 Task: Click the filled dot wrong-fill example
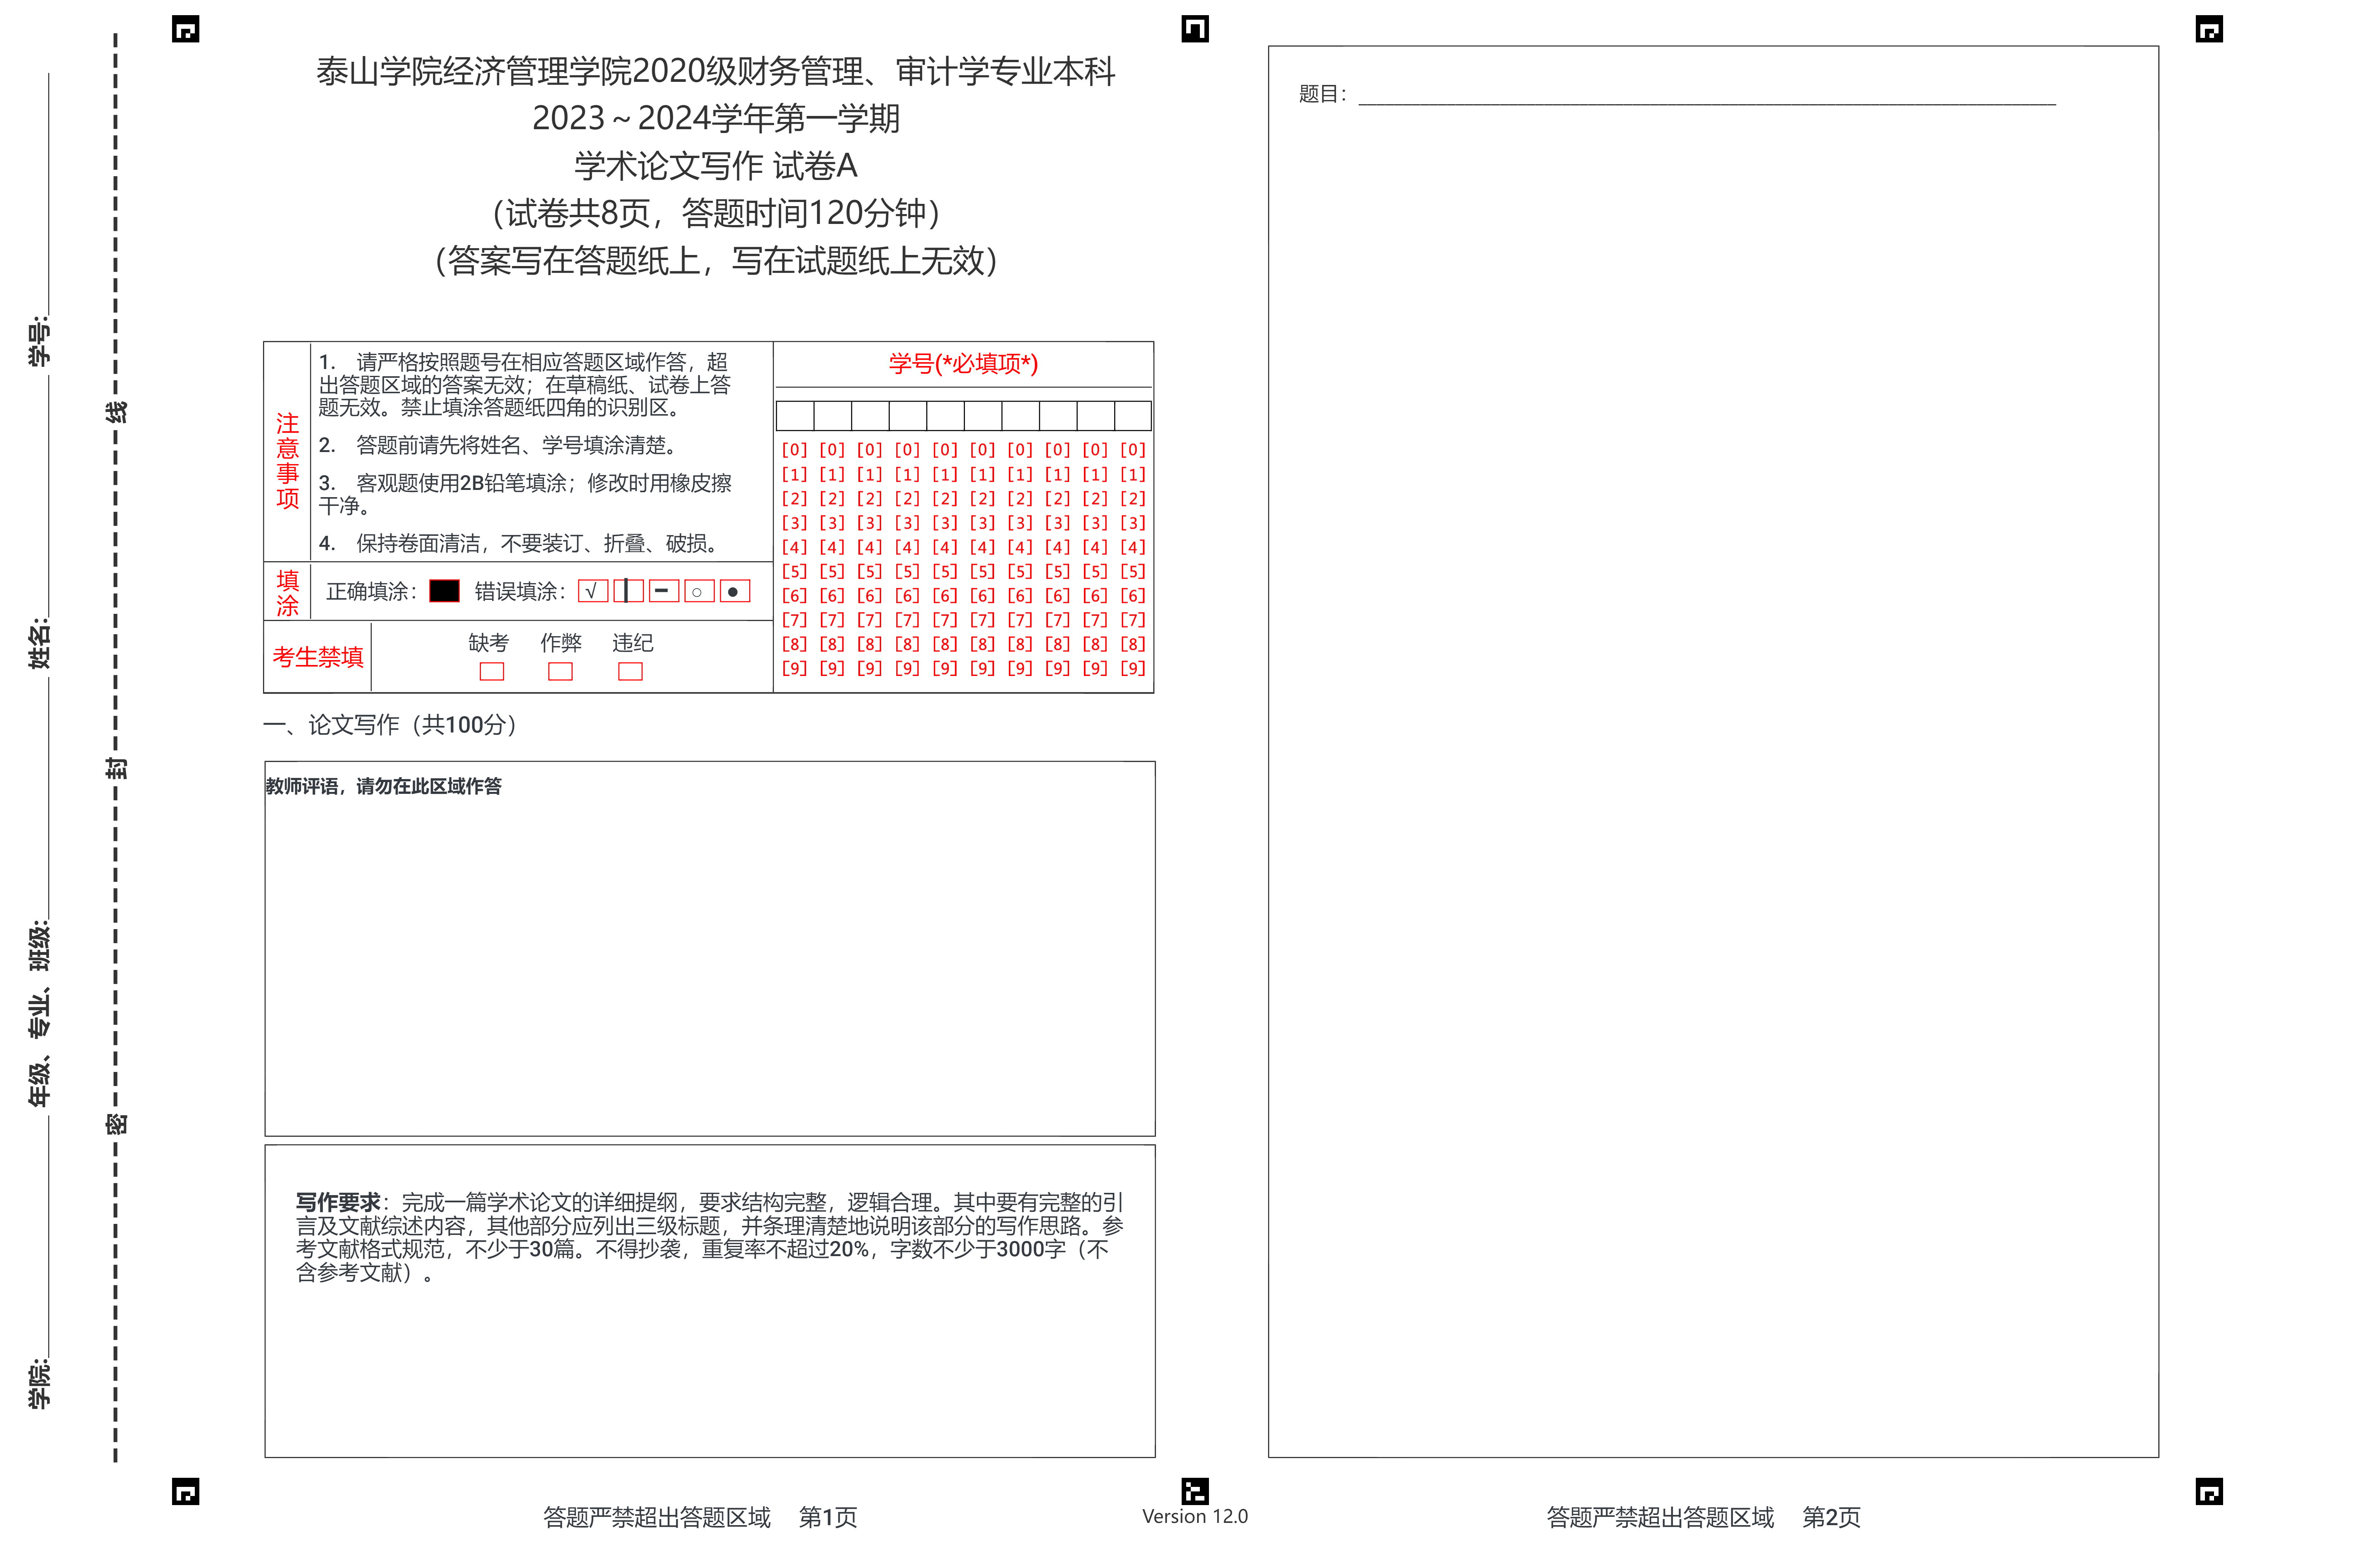pos(734,591)
